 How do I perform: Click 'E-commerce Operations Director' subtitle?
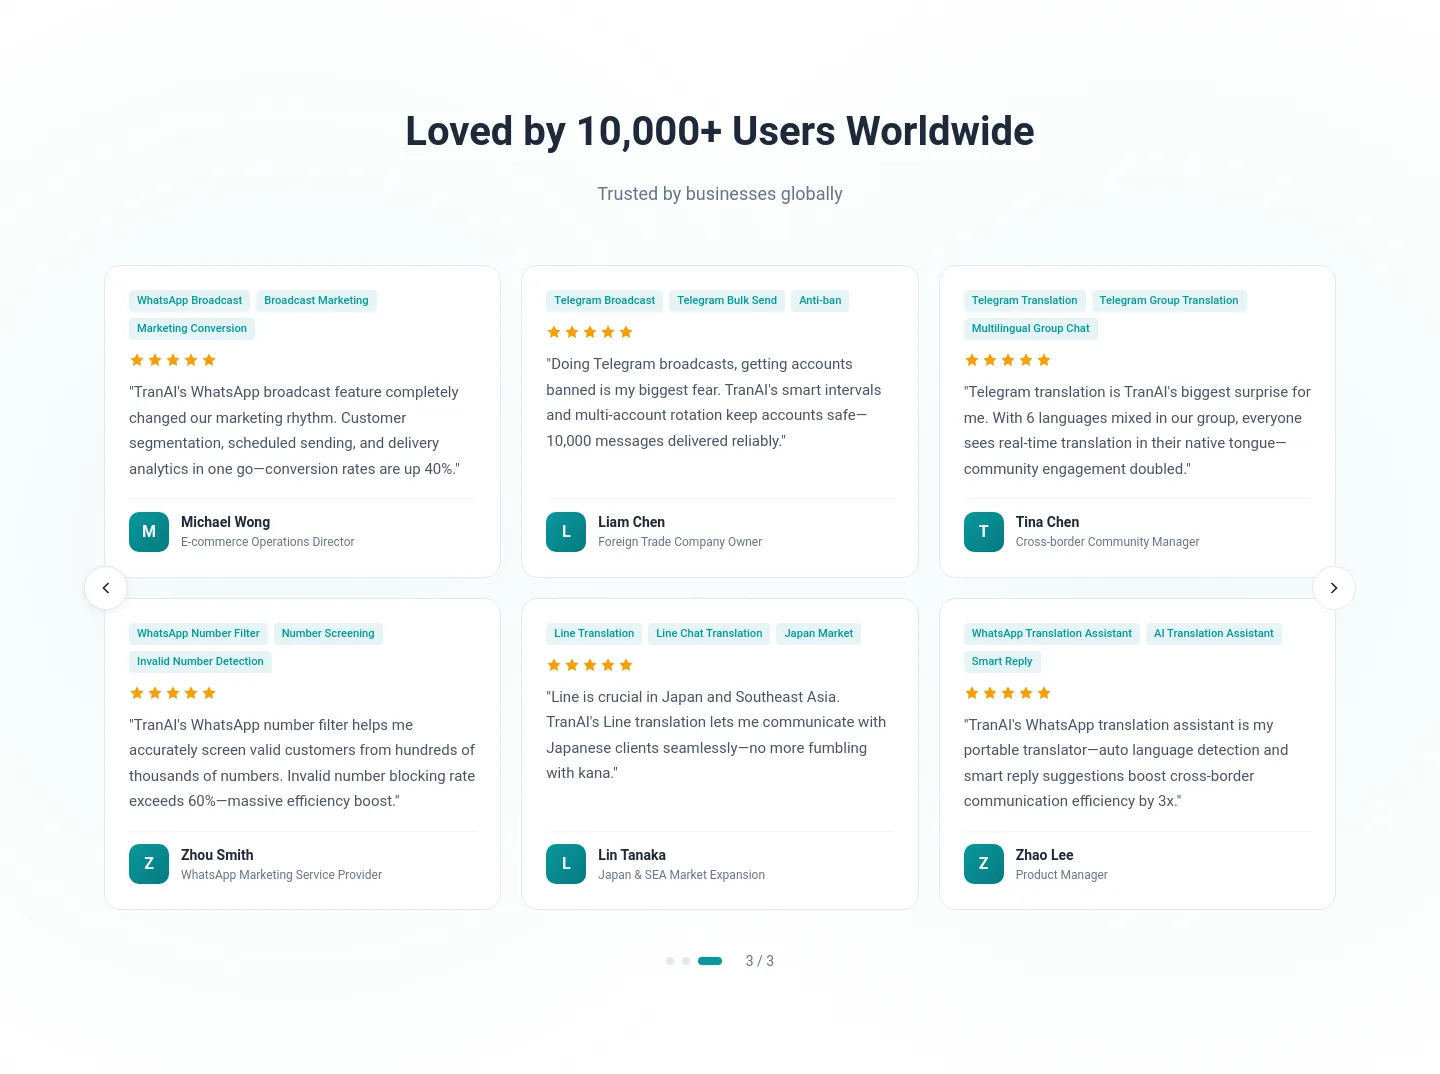268,542
